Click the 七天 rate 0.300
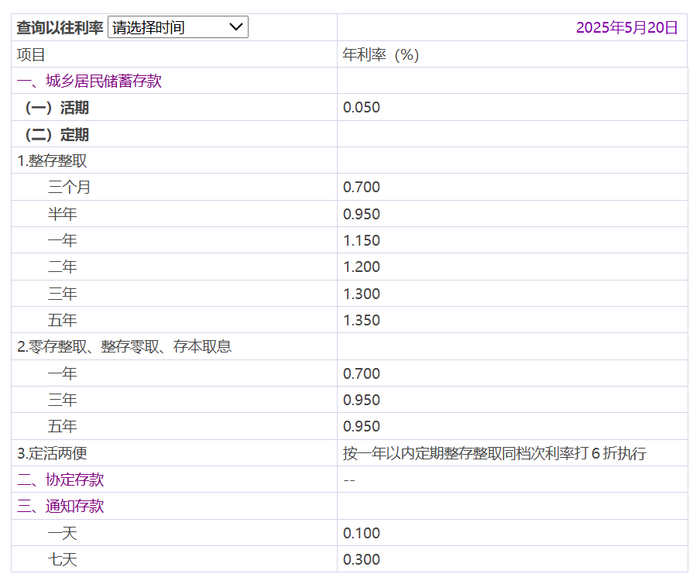This screenshot has width=700, height=585. coord(361,560)
